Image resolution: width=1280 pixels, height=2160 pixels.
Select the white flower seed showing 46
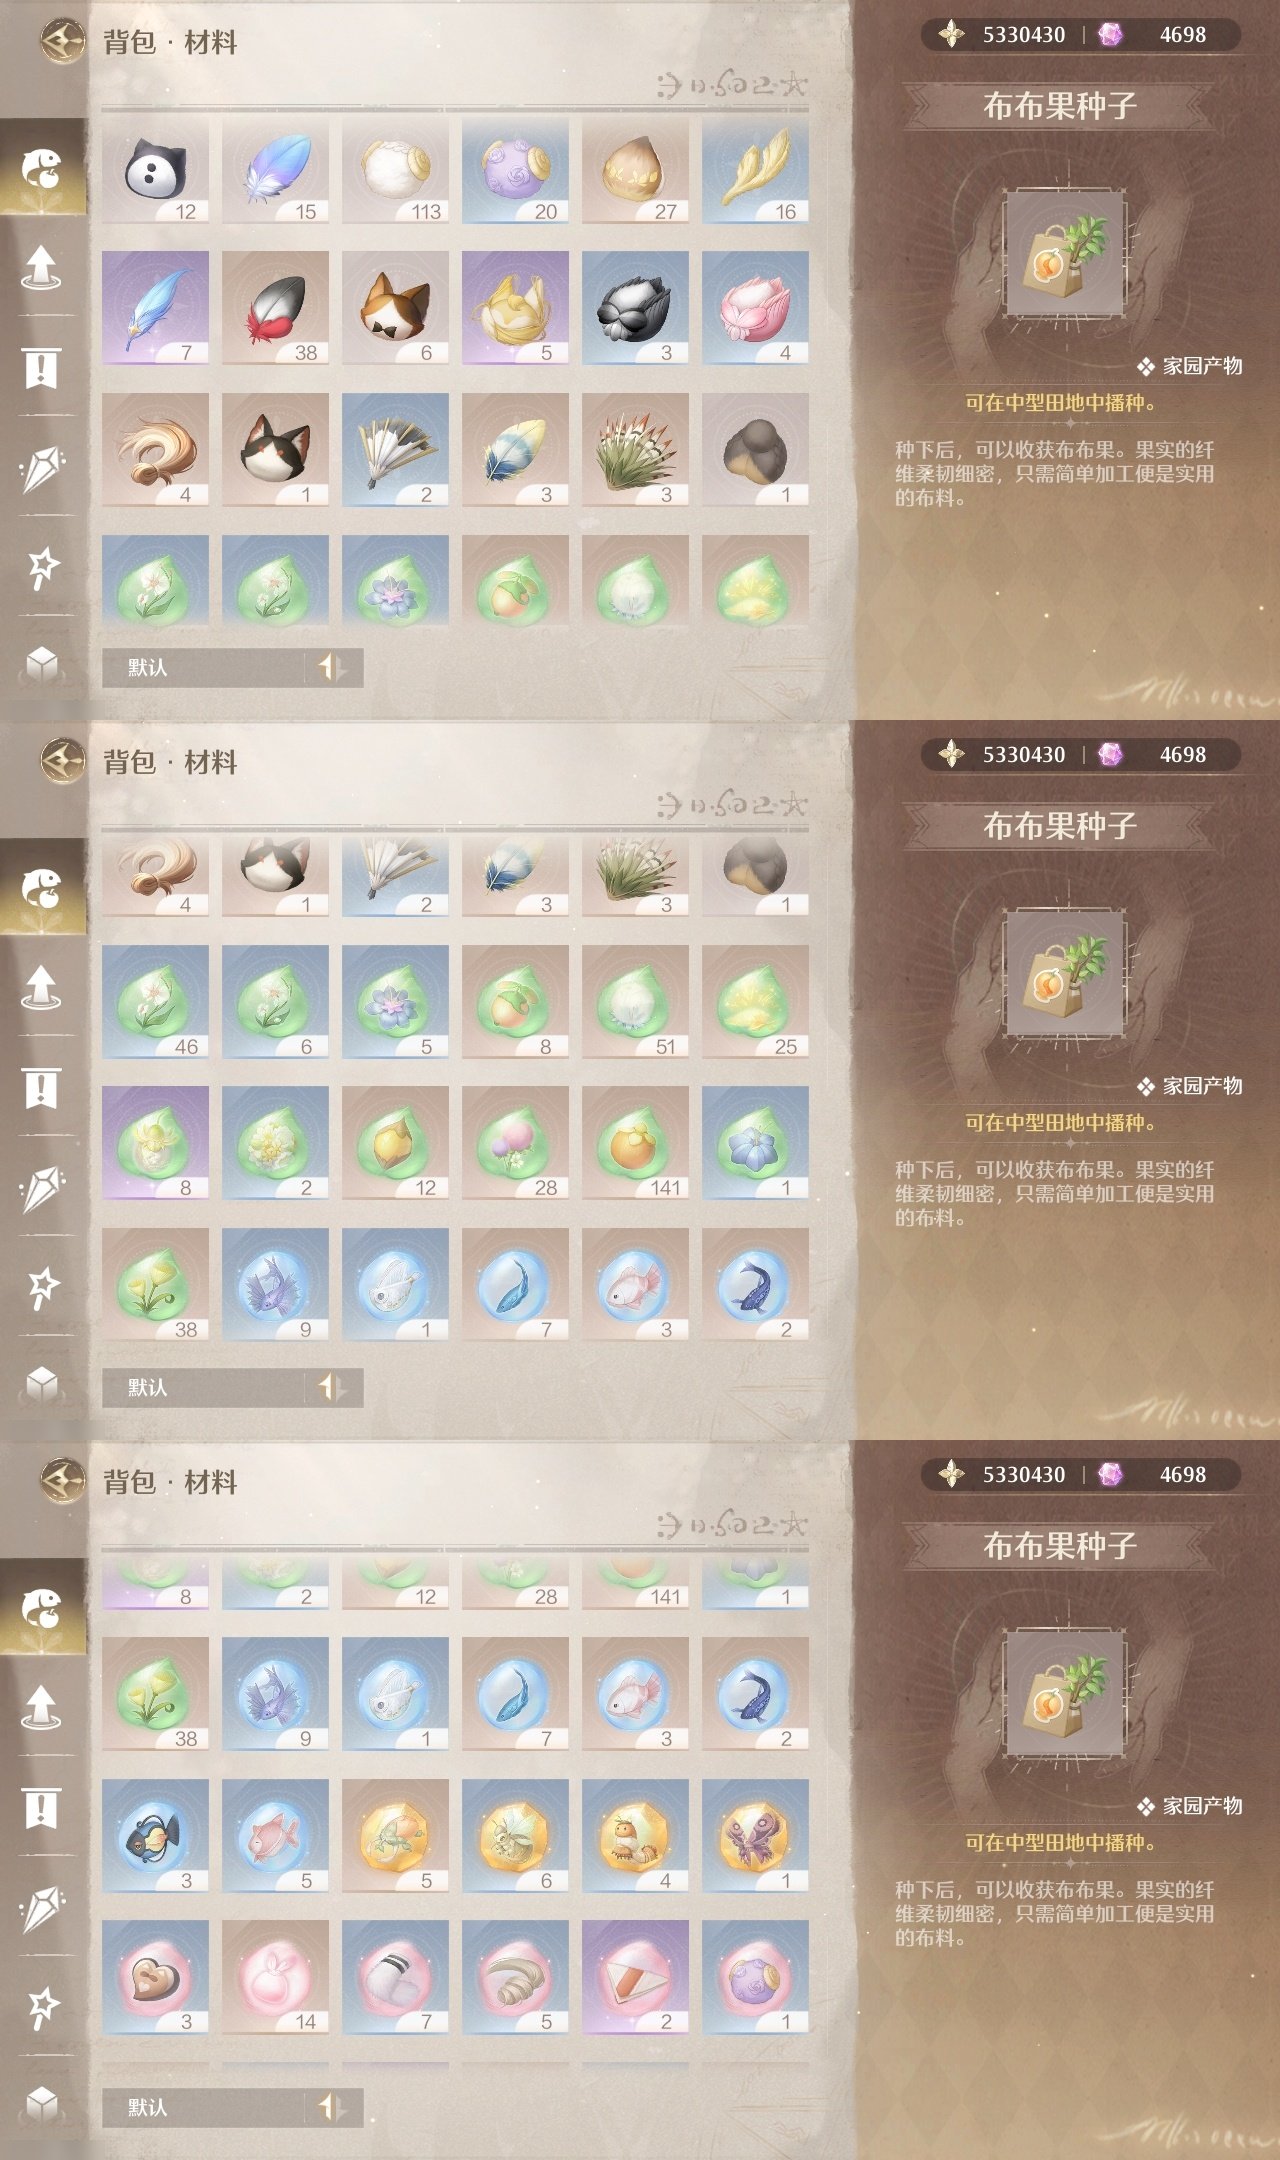click(155, 1002)
